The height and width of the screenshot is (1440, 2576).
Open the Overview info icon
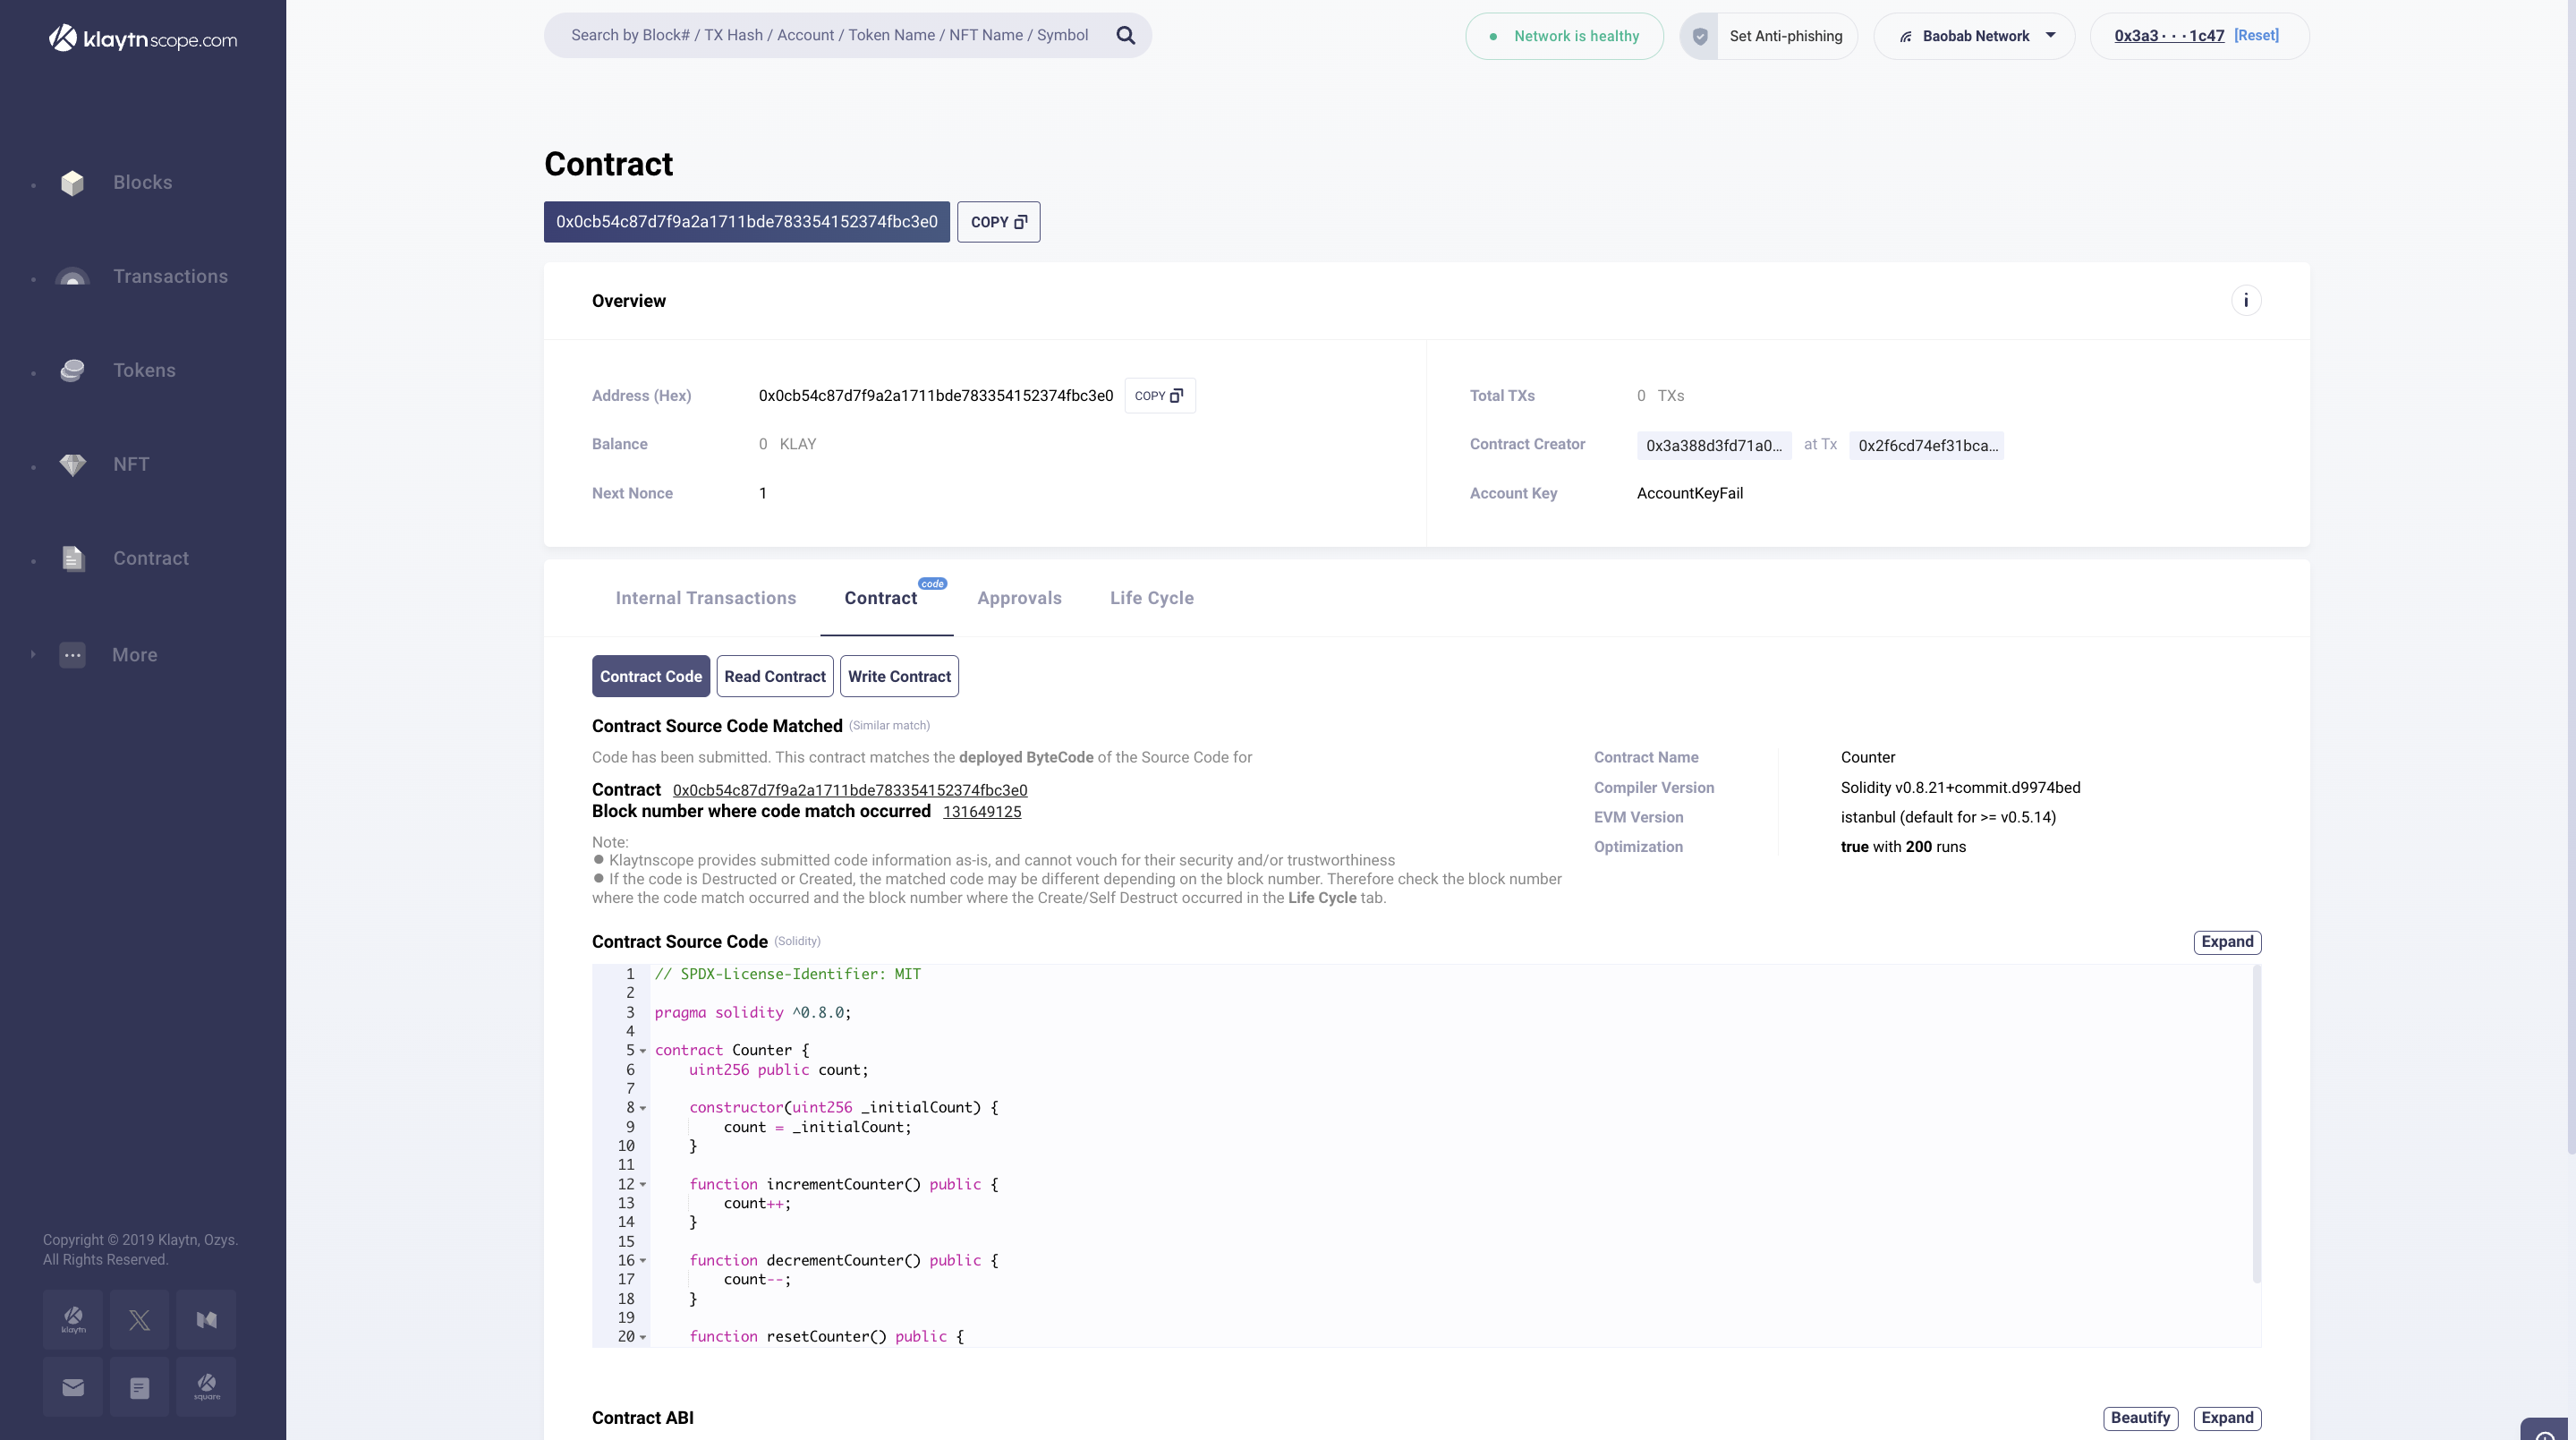pos(2245,301)
